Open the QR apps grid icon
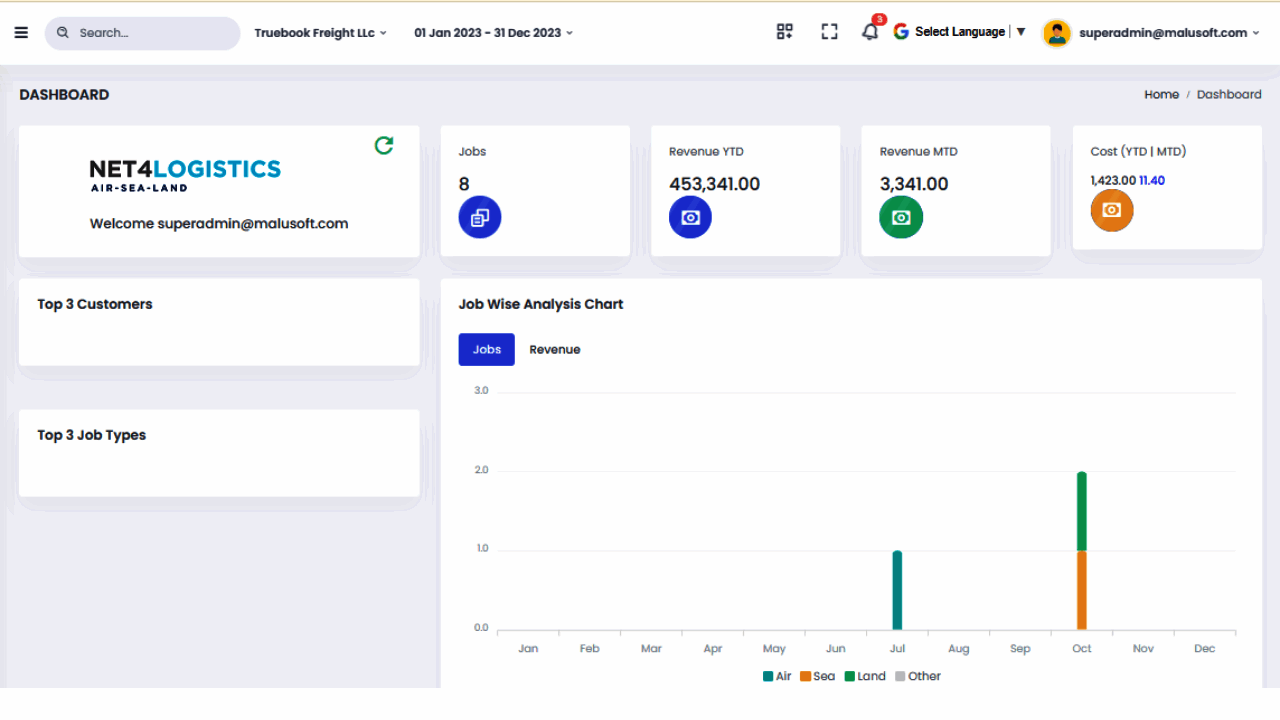Viewport: 1280px width, 720px height. pos(785,32)
